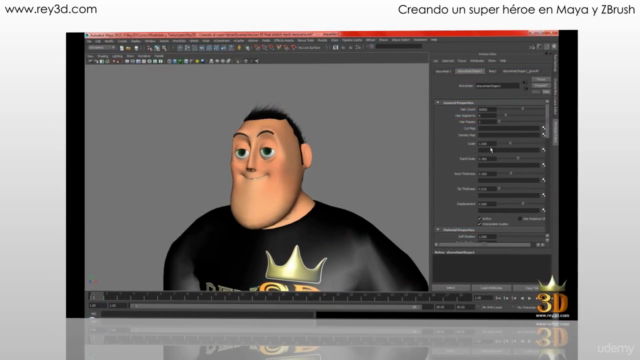The width and height of the screenshot is (640, 360).
Task: Open the File menu
Action: [x=89, y=41]
